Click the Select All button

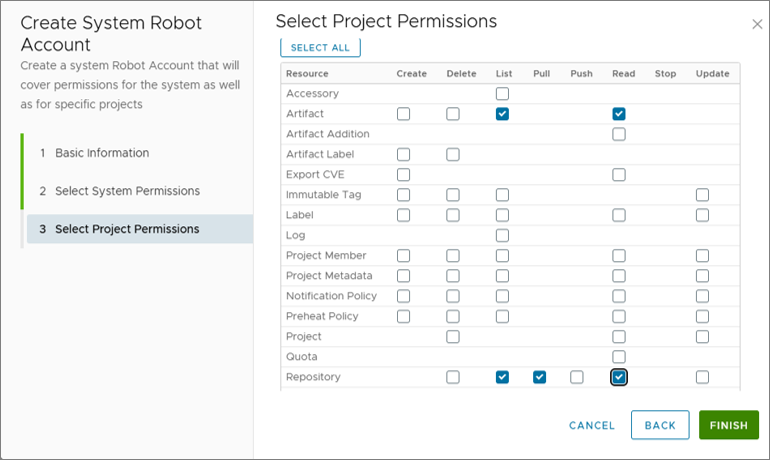tap(320, 47)
